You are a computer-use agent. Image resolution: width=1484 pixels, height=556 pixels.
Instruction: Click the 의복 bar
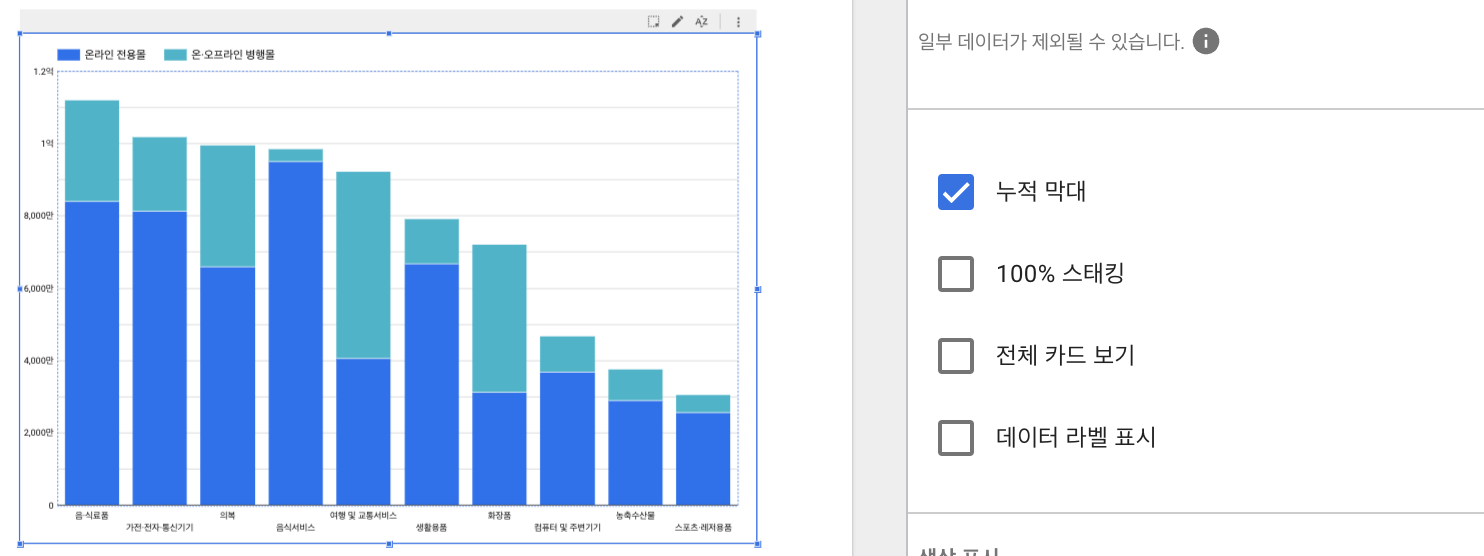[228, 325]
